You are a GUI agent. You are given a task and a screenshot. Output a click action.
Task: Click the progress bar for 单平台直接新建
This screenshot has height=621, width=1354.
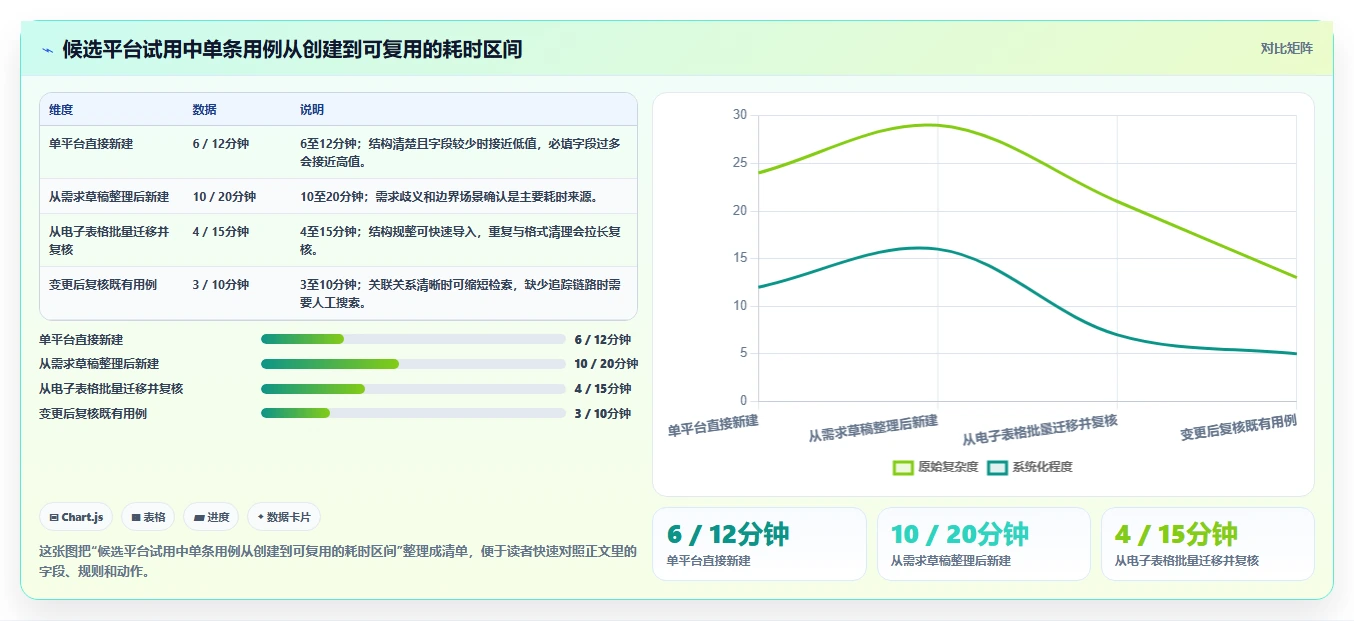413,340
